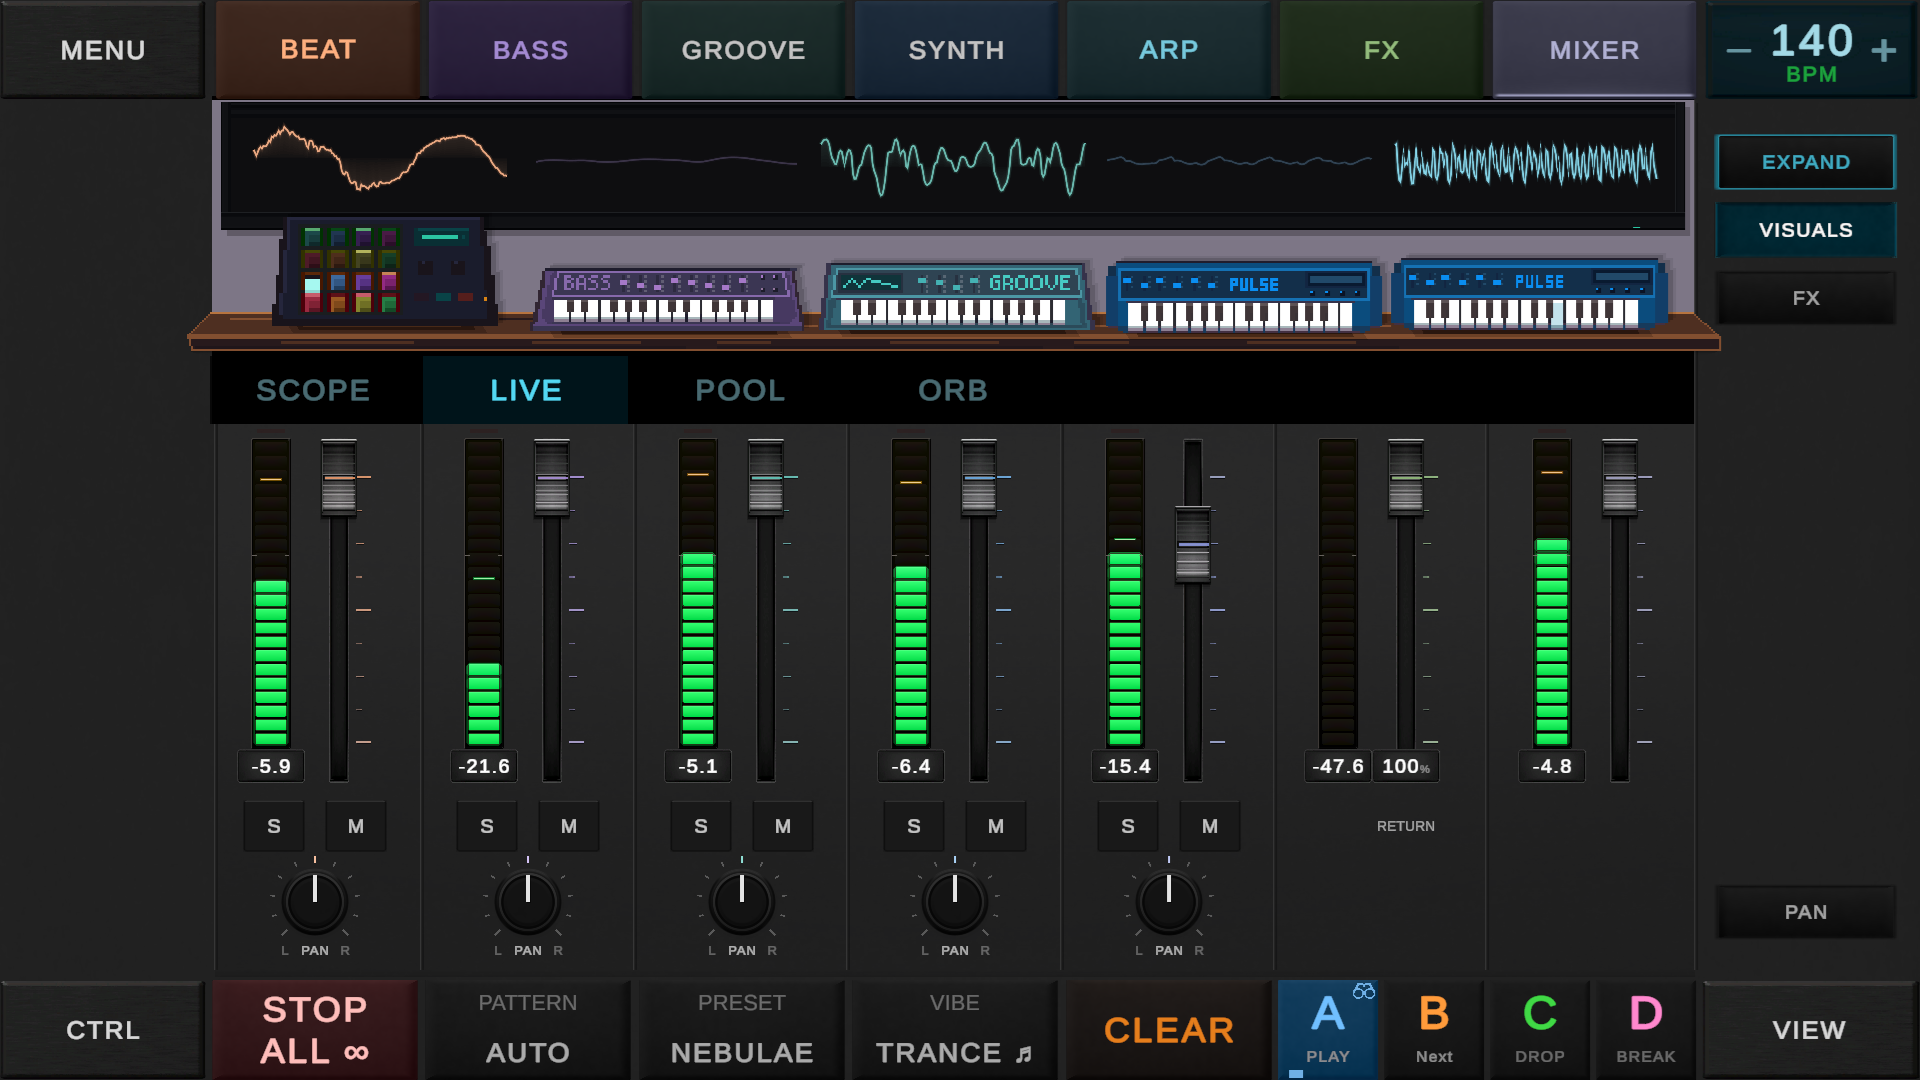Click the purple BASS keyboard instrument
Image resolution: width=1920 pixels, height=1080 pixels.
click(x=667, y=297)
